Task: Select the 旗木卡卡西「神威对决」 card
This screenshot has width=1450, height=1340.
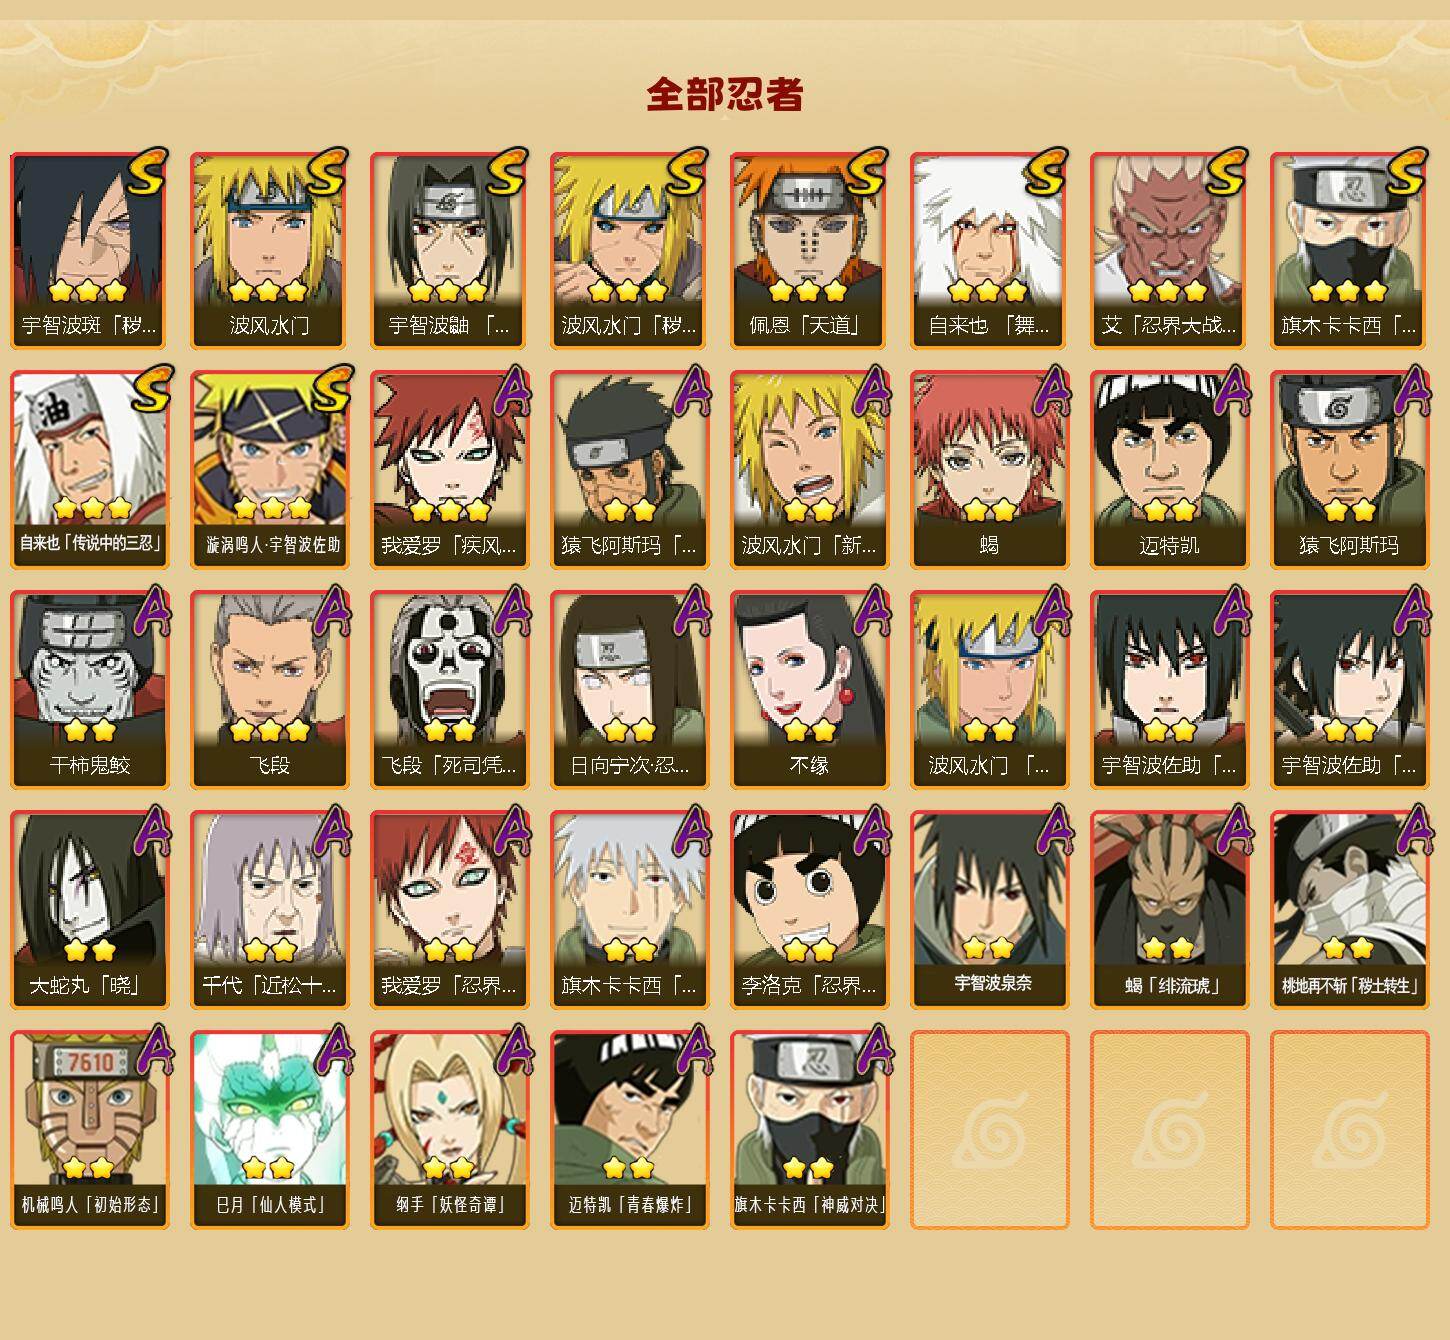Action: [810, 1130]
